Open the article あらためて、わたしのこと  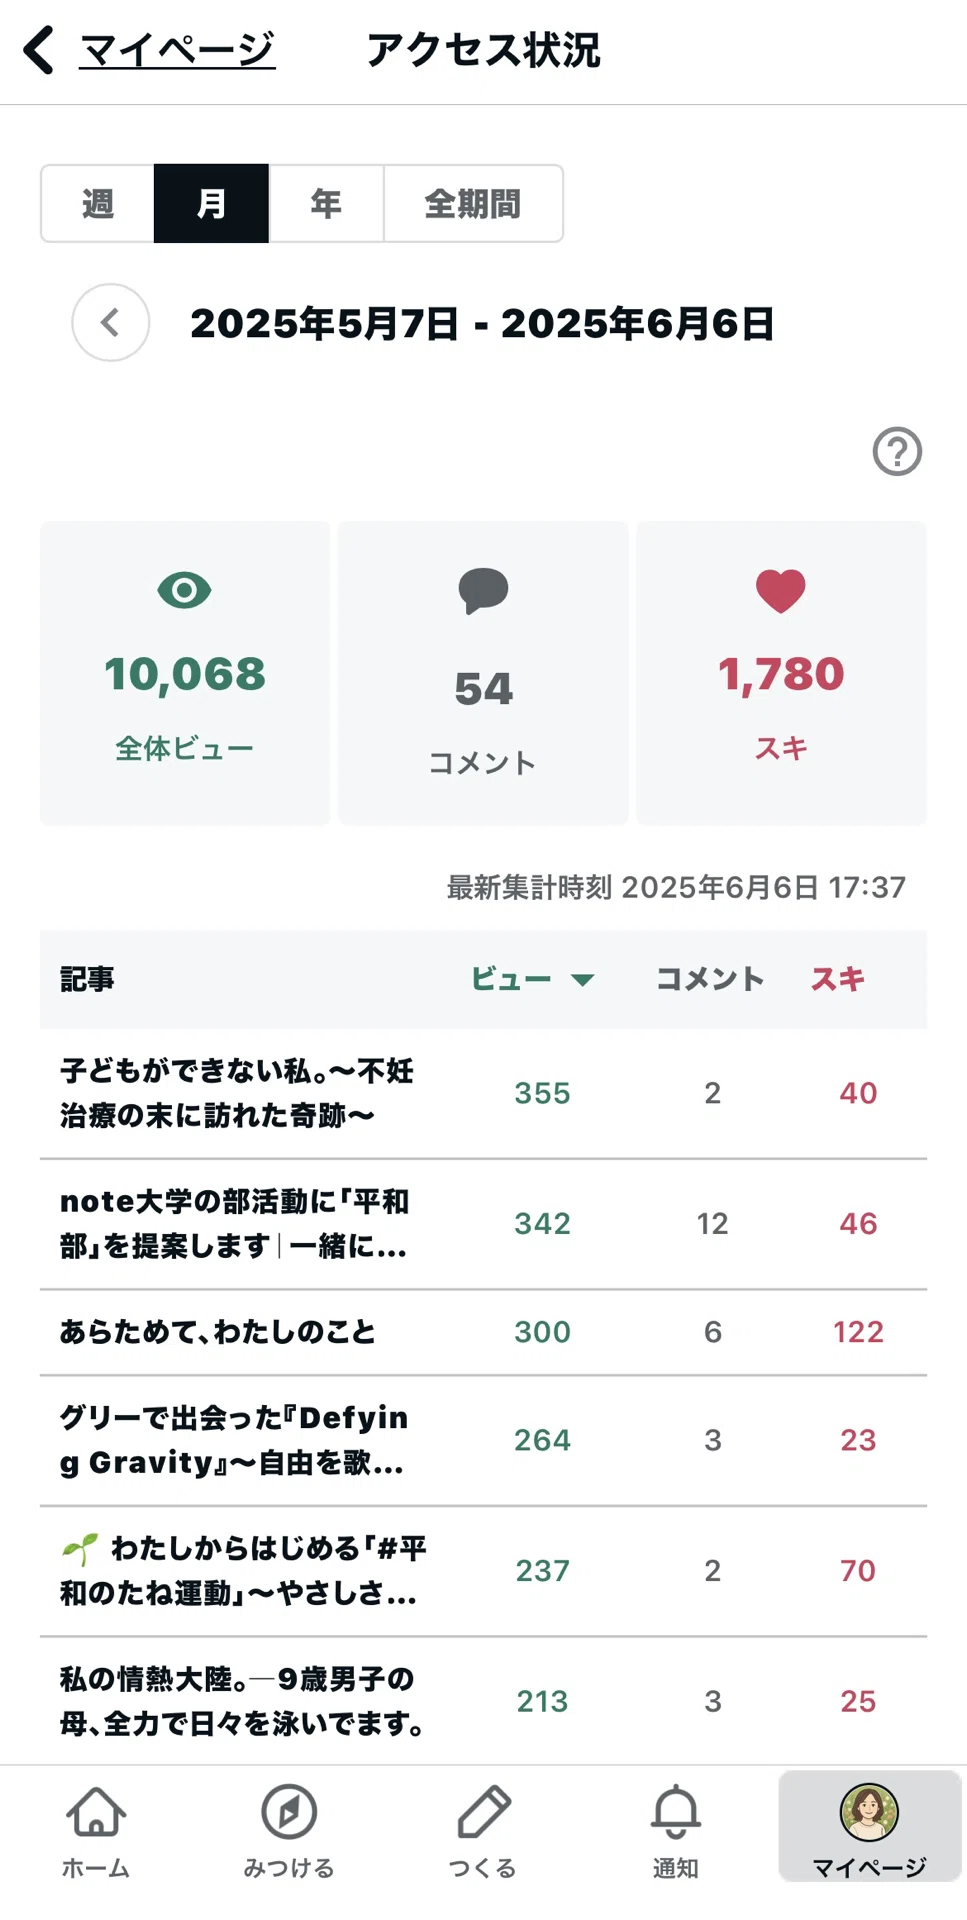point(217,1332)
